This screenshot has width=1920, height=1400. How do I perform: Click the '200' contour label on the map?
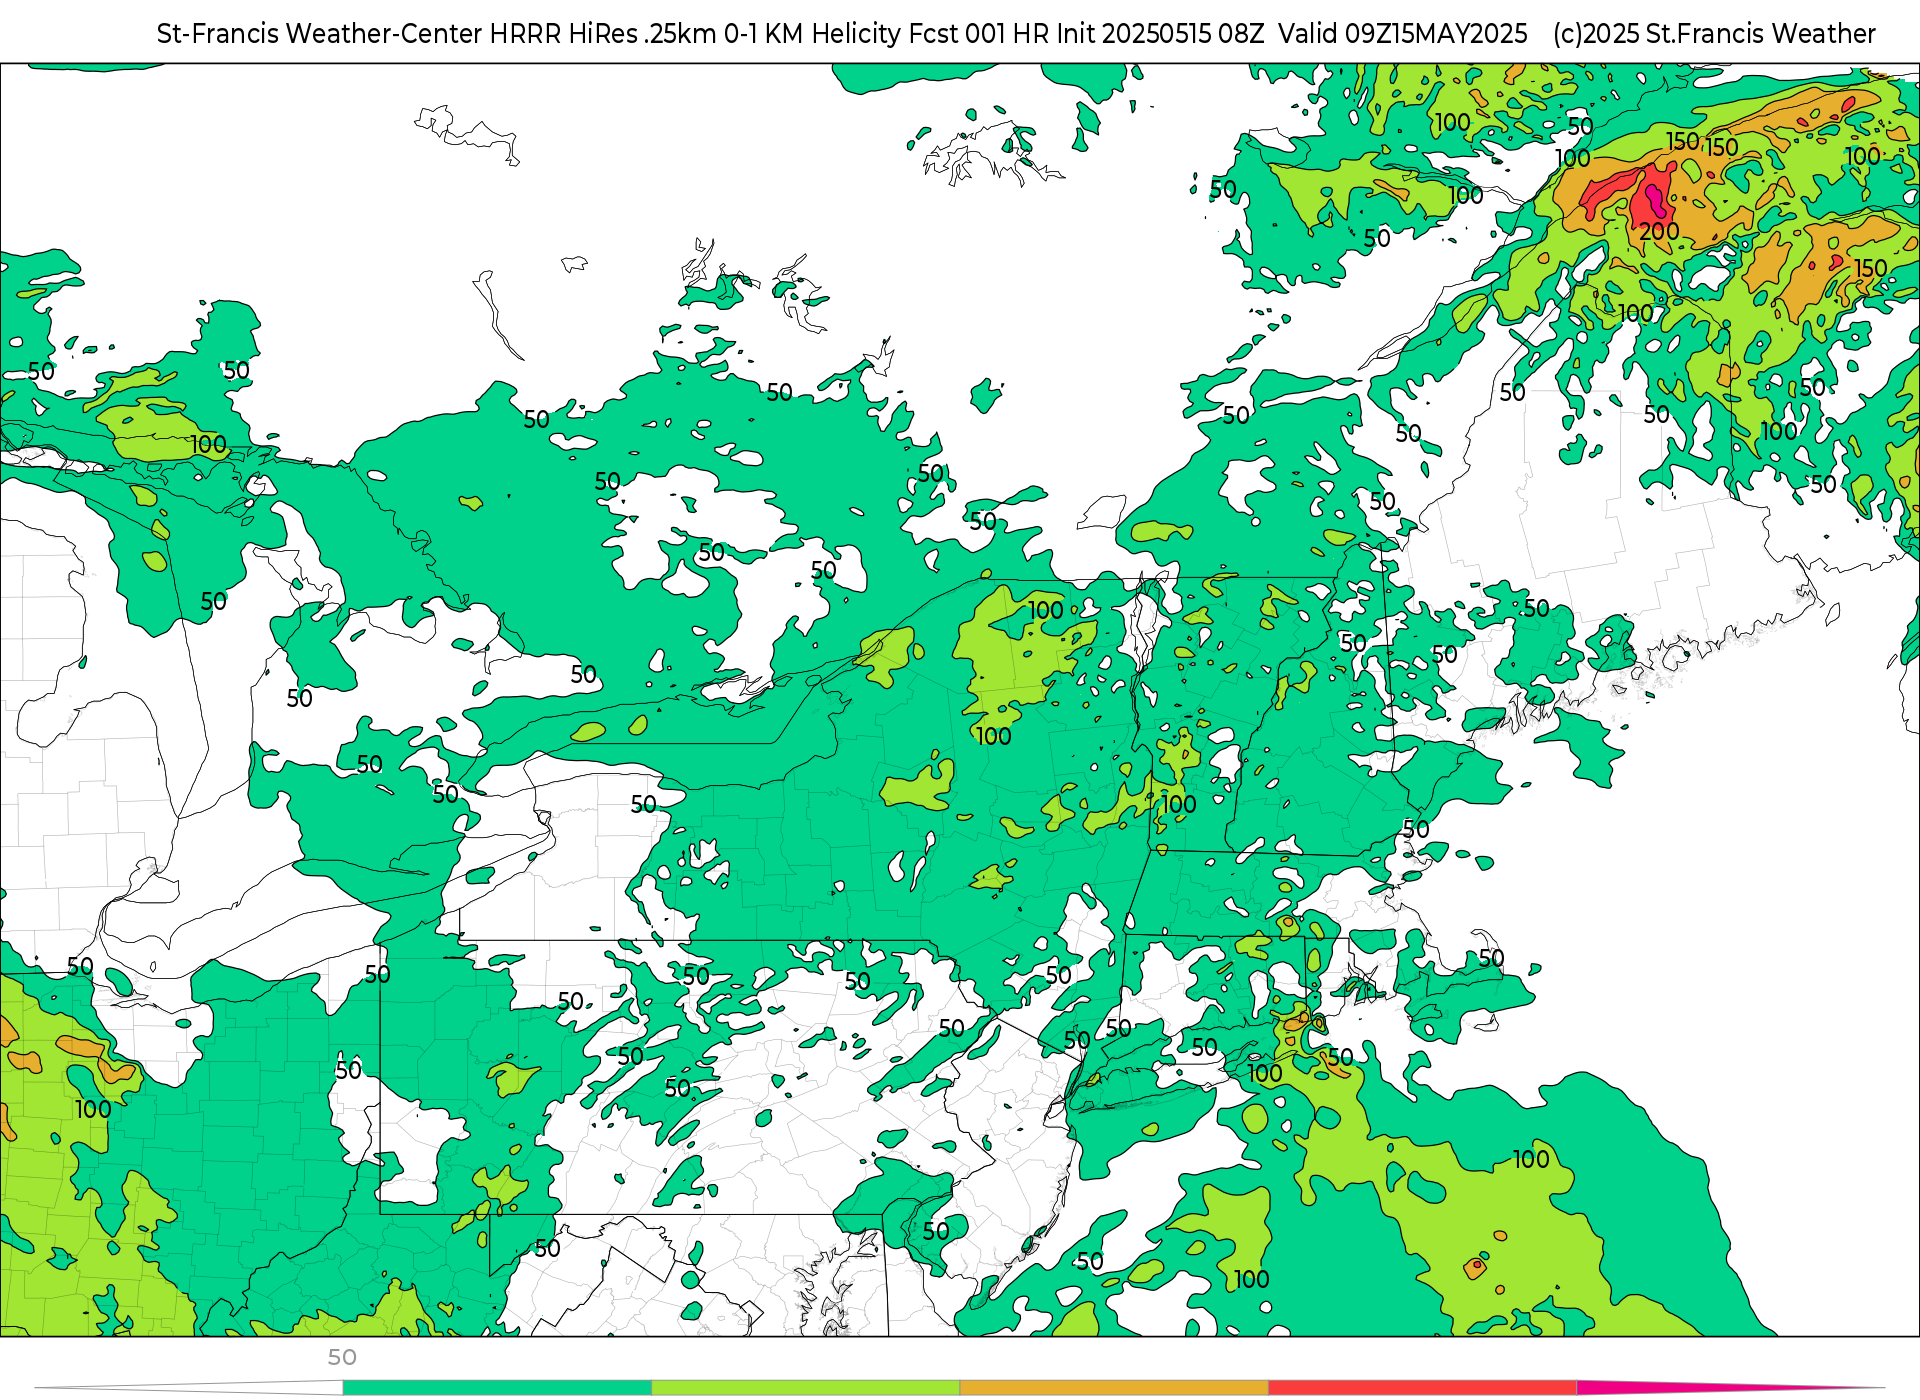(x=1659, y=231)
